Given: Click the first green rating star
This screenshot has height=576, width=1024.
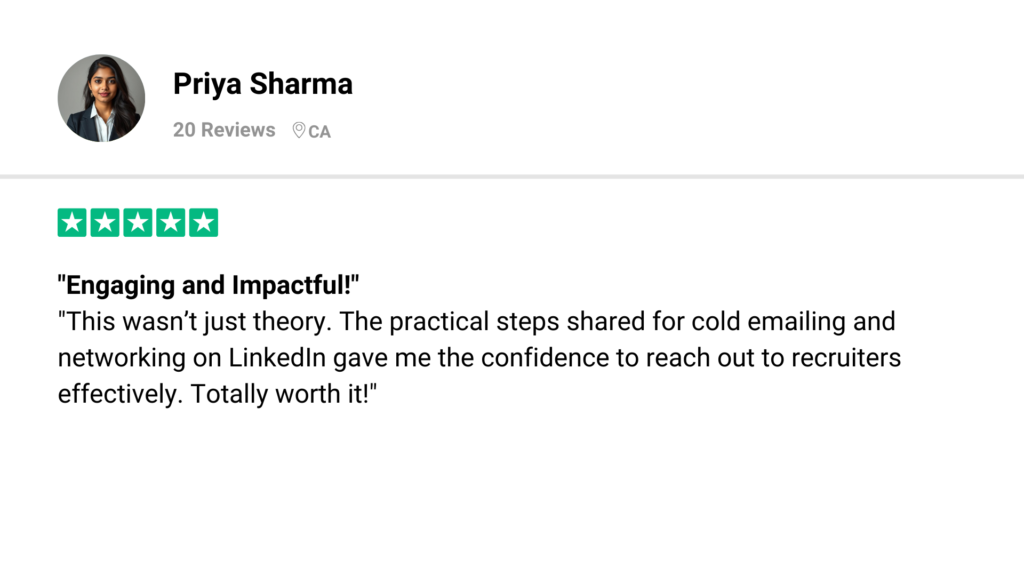Looking at the screenshot, I should pos(72,223).
